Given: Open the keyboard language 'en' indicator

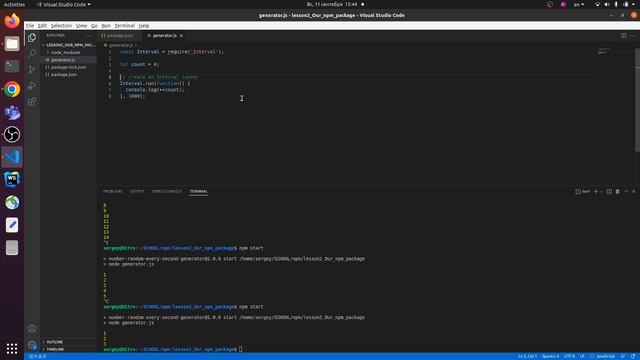Looking at the screenshot, I should pos(579,4).
